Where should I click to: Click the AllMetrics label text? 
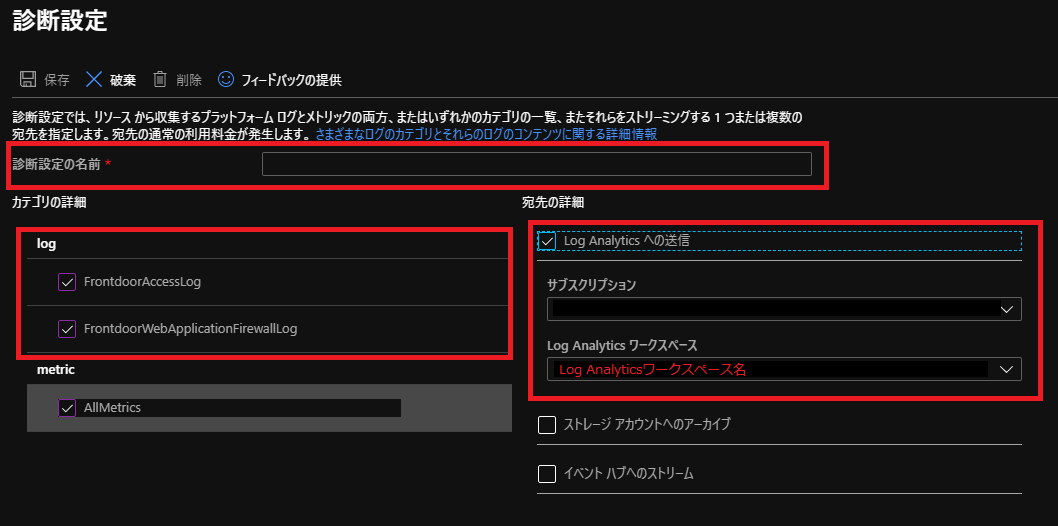112,407
